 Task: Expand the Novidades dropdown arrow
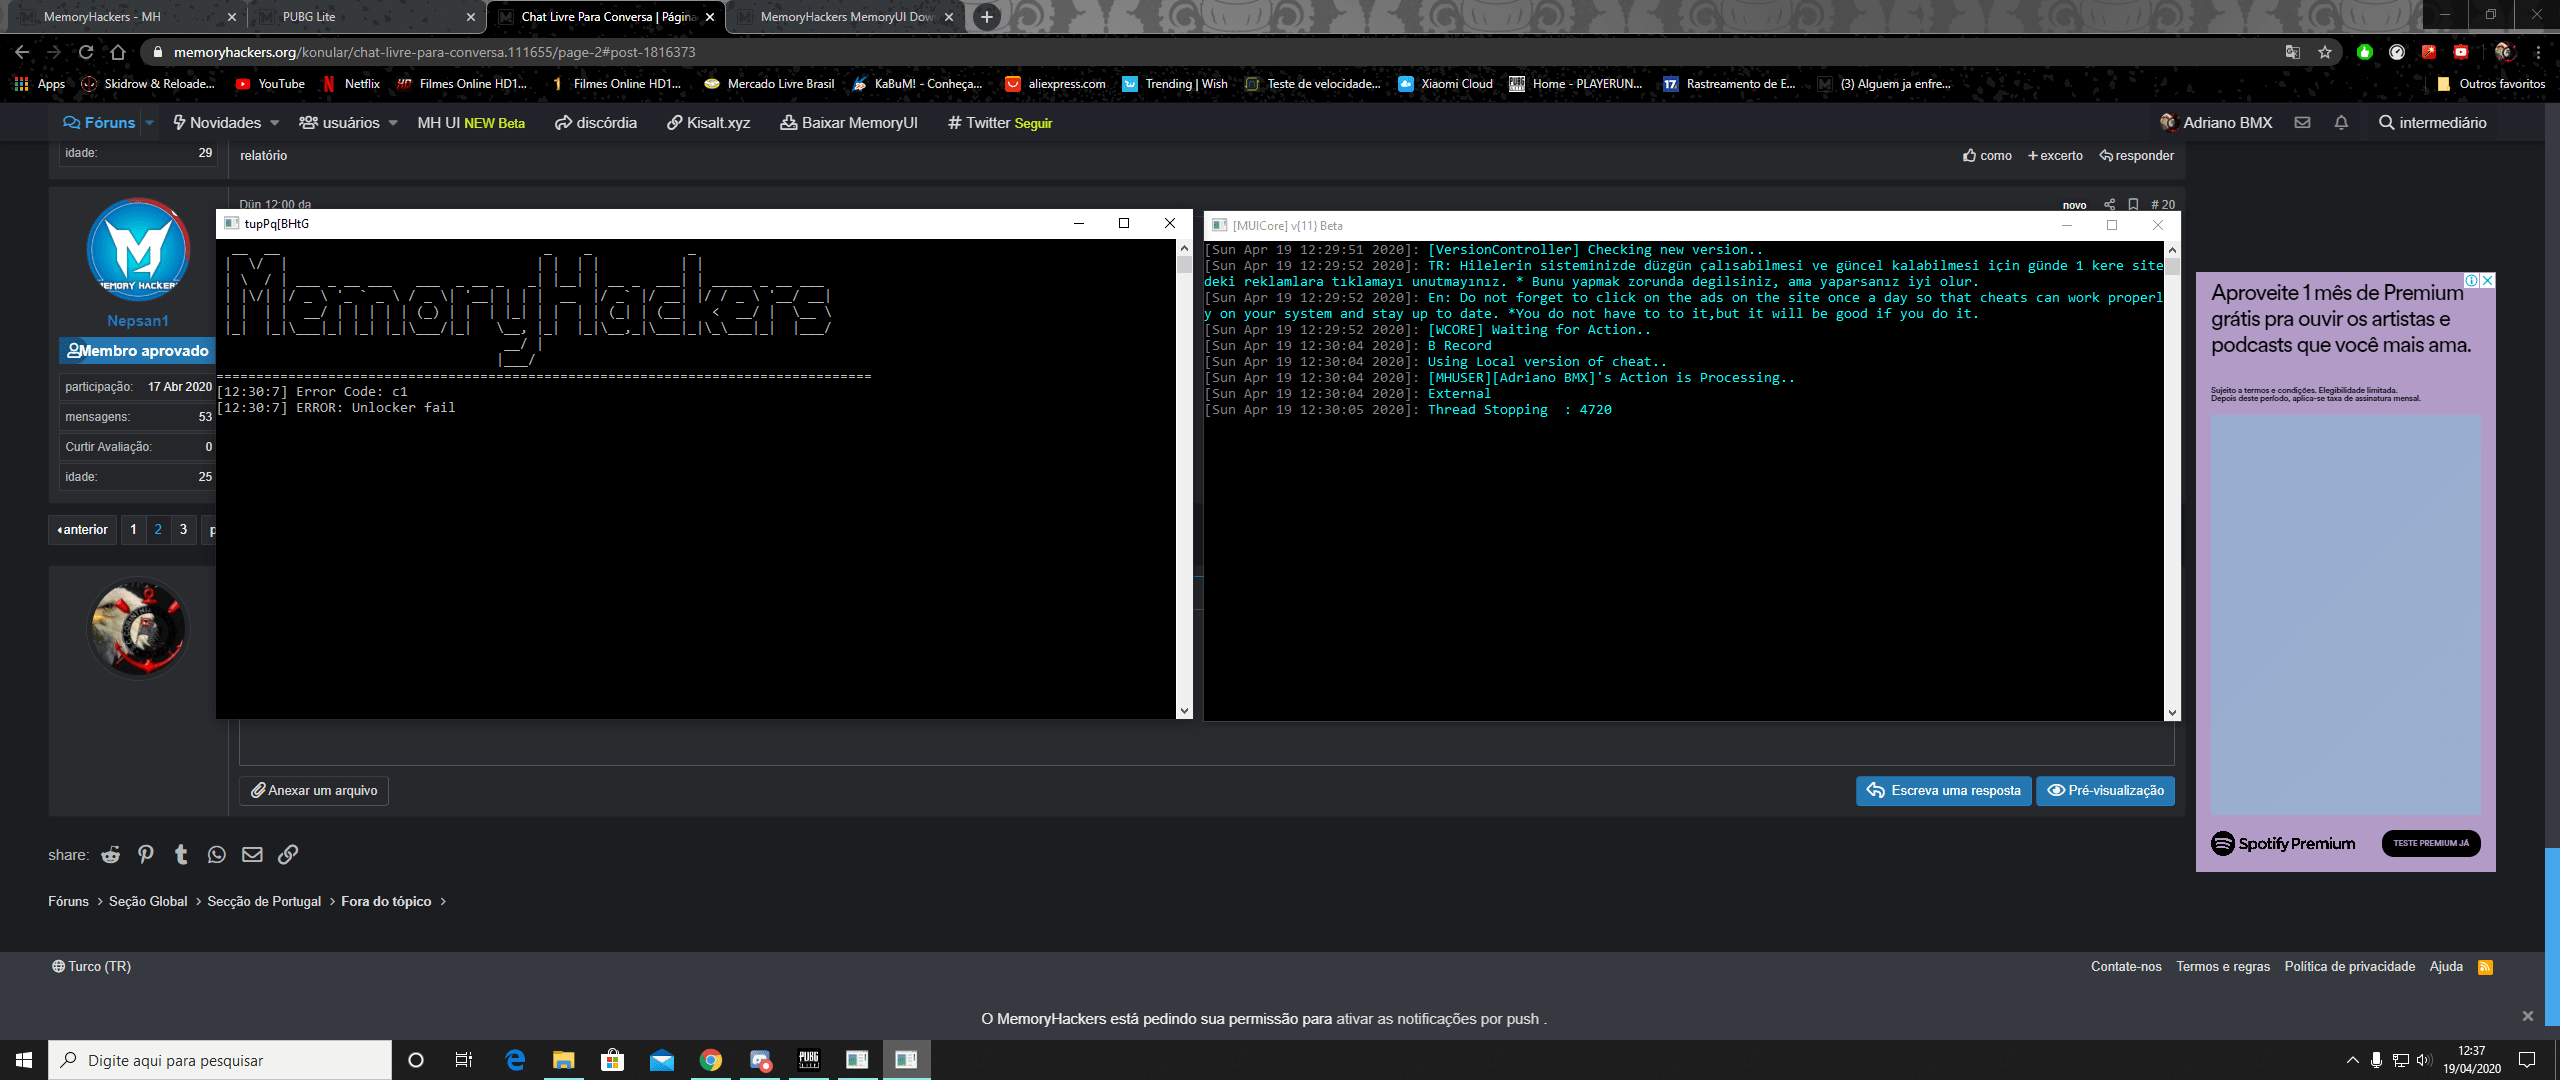(275, 123)
